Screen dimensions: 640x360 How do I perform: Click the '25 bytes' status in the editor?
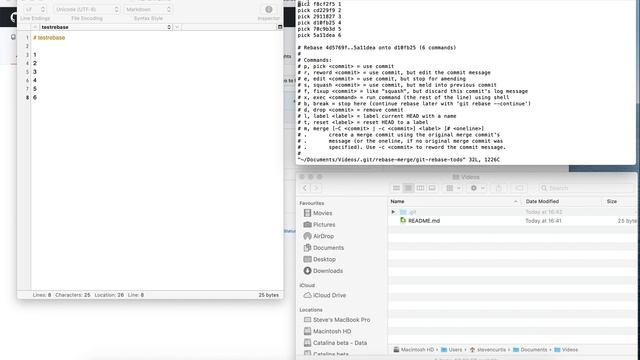coord(269,295)
